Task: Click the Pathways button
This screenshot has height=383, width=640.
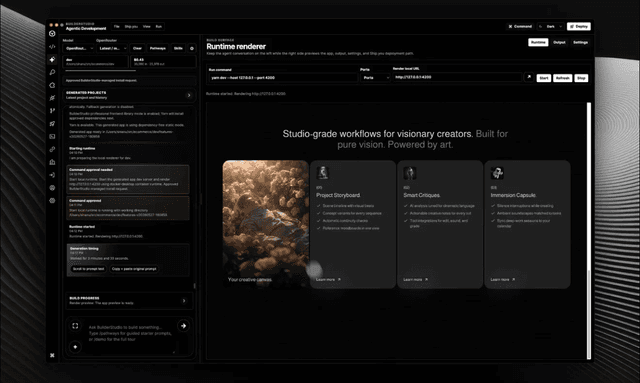Action: point(158,48)
